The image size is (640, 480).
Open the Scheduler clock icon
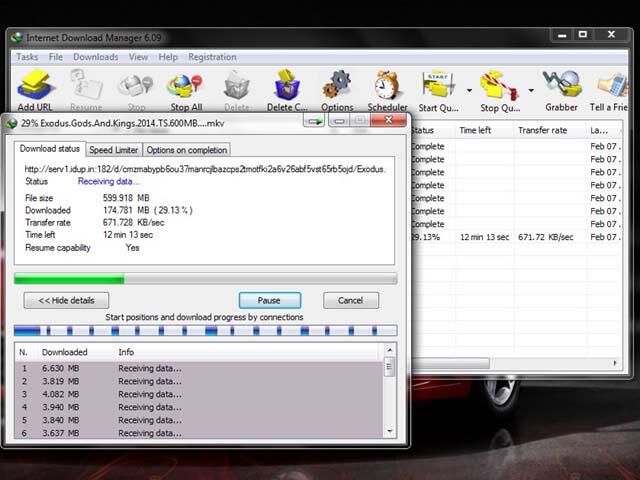pos(387,90)
